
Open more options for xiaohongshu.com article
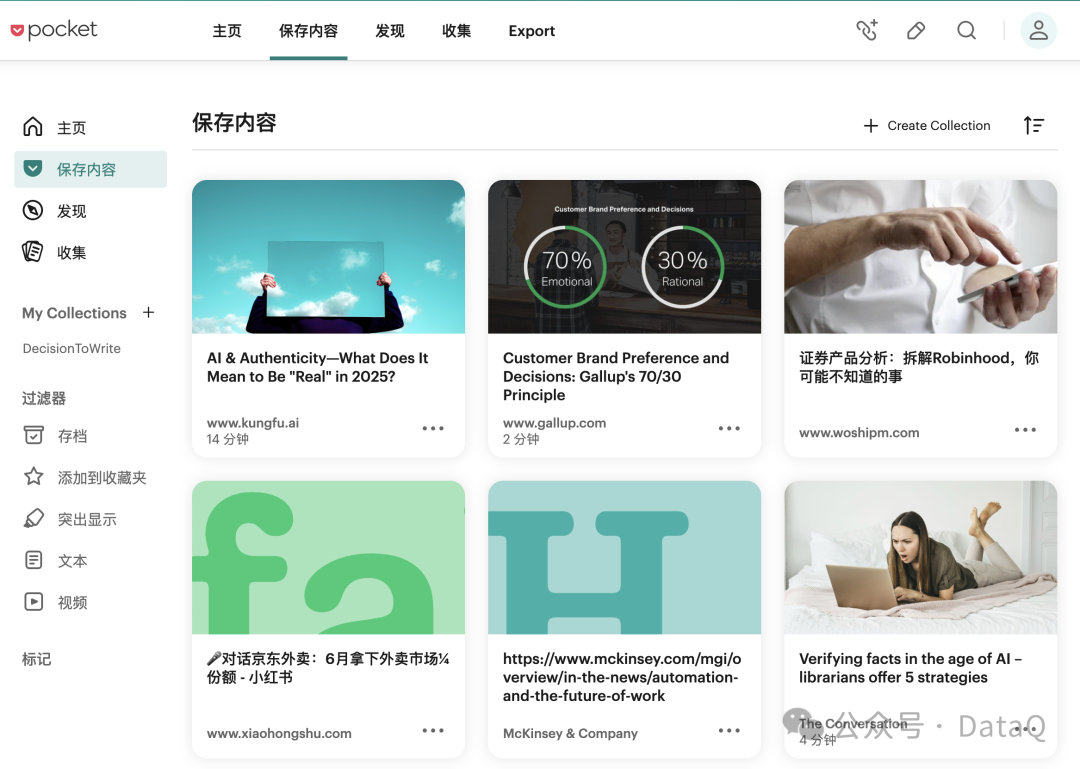433,730
